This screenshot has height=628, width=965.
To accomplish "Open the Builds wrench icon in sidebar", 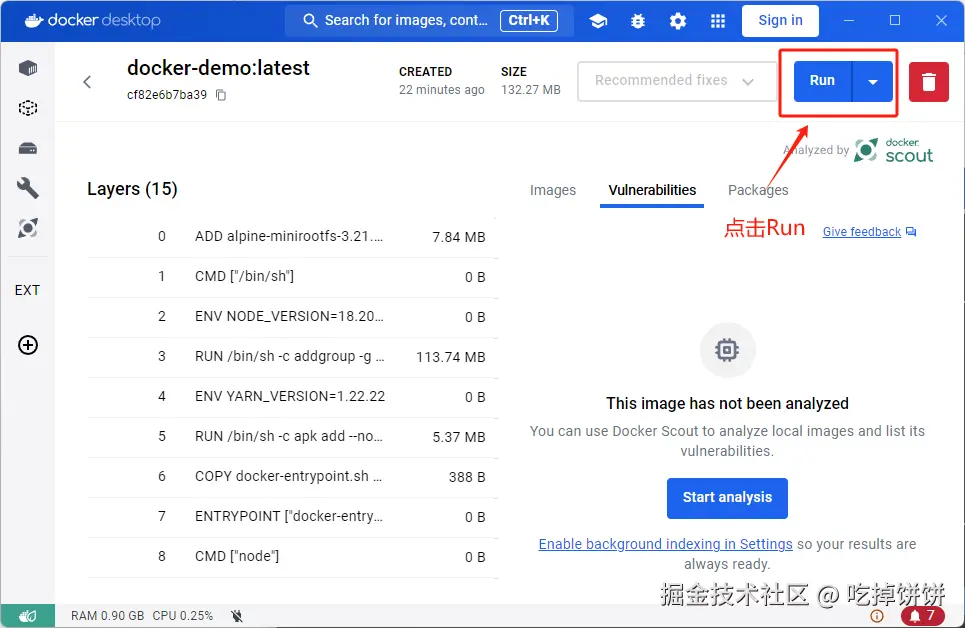I will 28,188.
